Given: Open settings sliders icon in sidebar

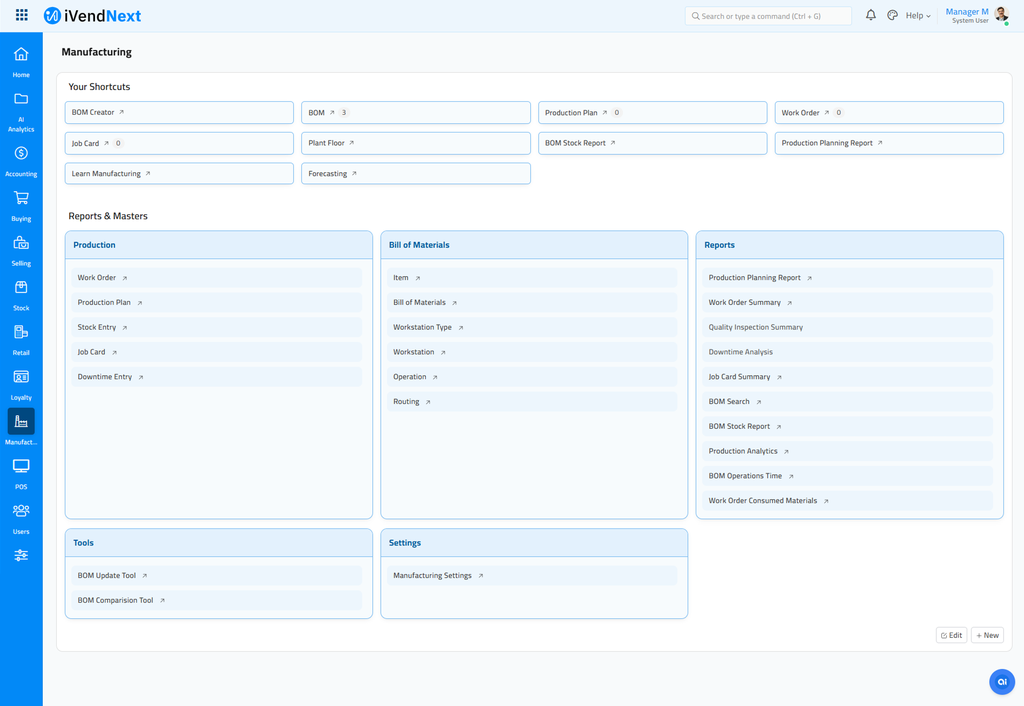Looking at the screenshot, I should (x=21, y=555).
